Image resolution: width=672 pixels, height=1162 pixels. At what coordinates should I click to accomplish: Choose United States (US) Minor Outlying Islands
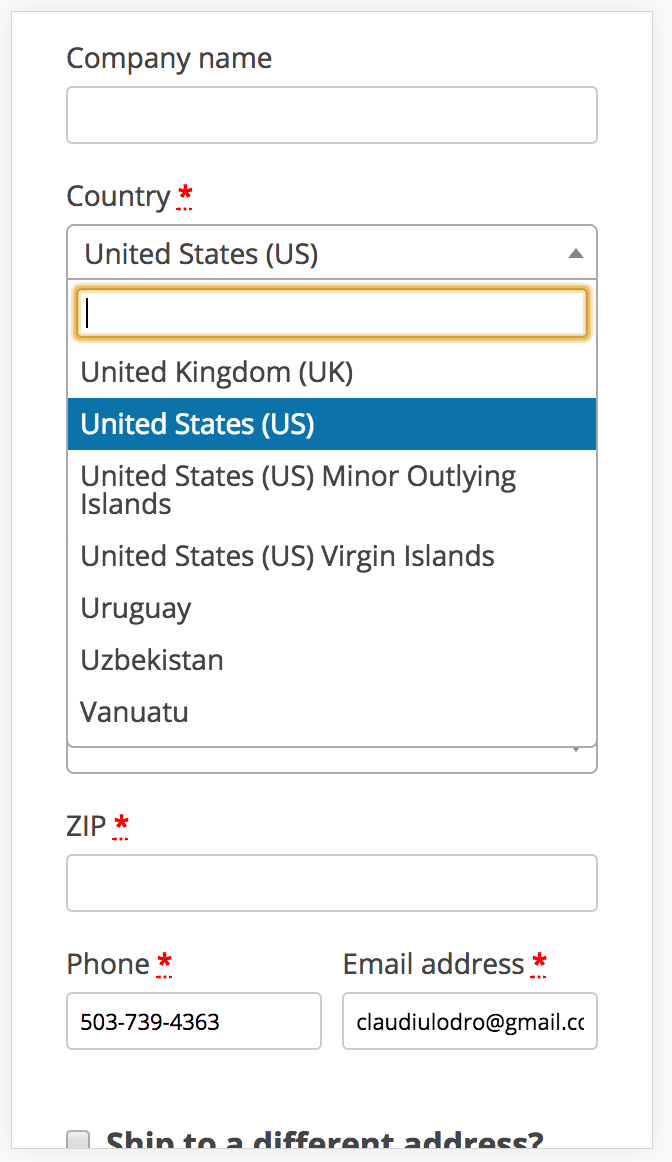click(297, 490)
